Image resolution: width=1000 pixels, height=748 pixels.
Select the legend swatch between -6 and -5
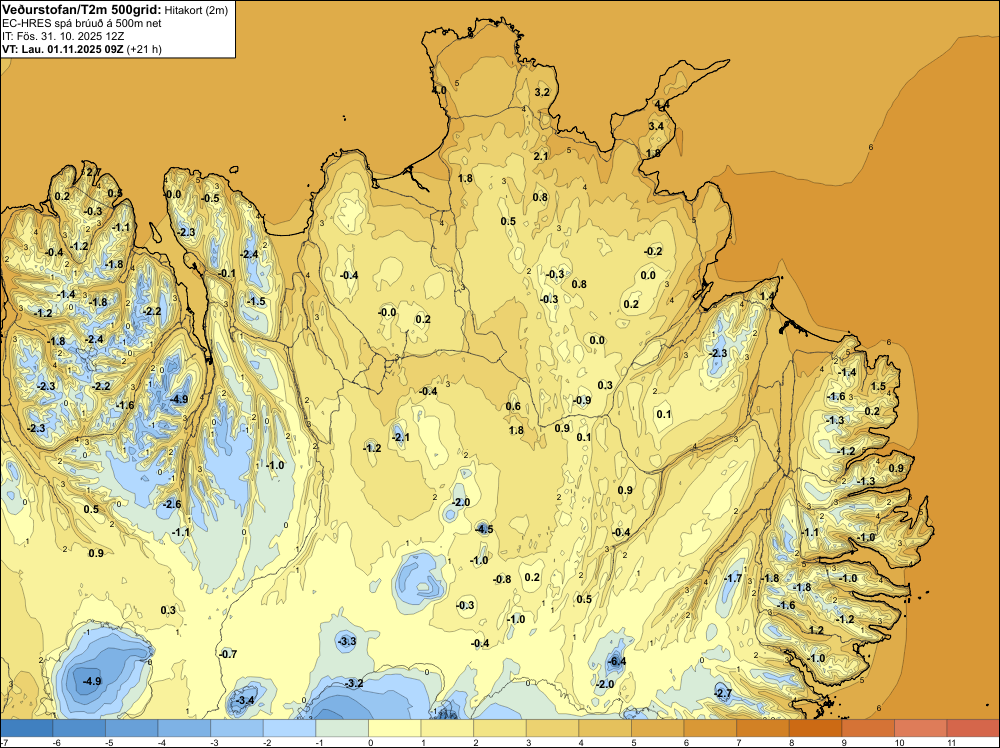point(79,728)
